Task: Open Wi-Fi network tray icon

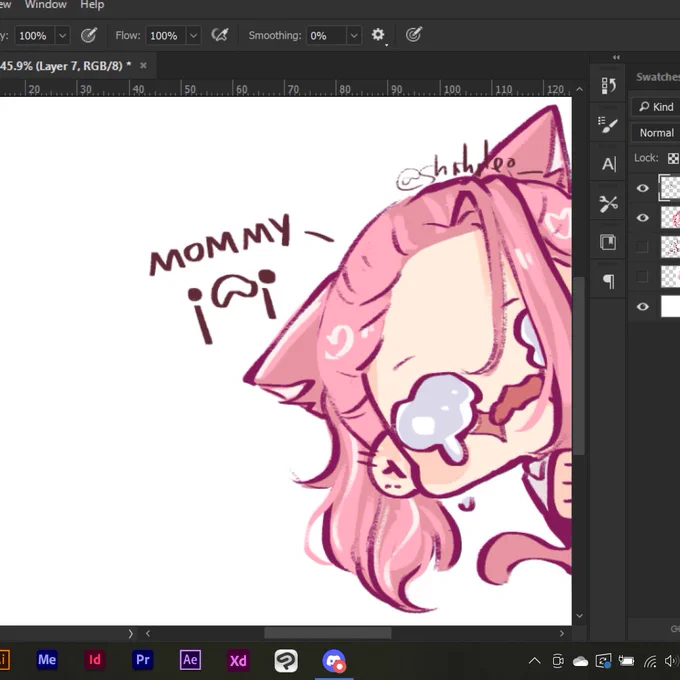Action: click(x=650, y=661)
